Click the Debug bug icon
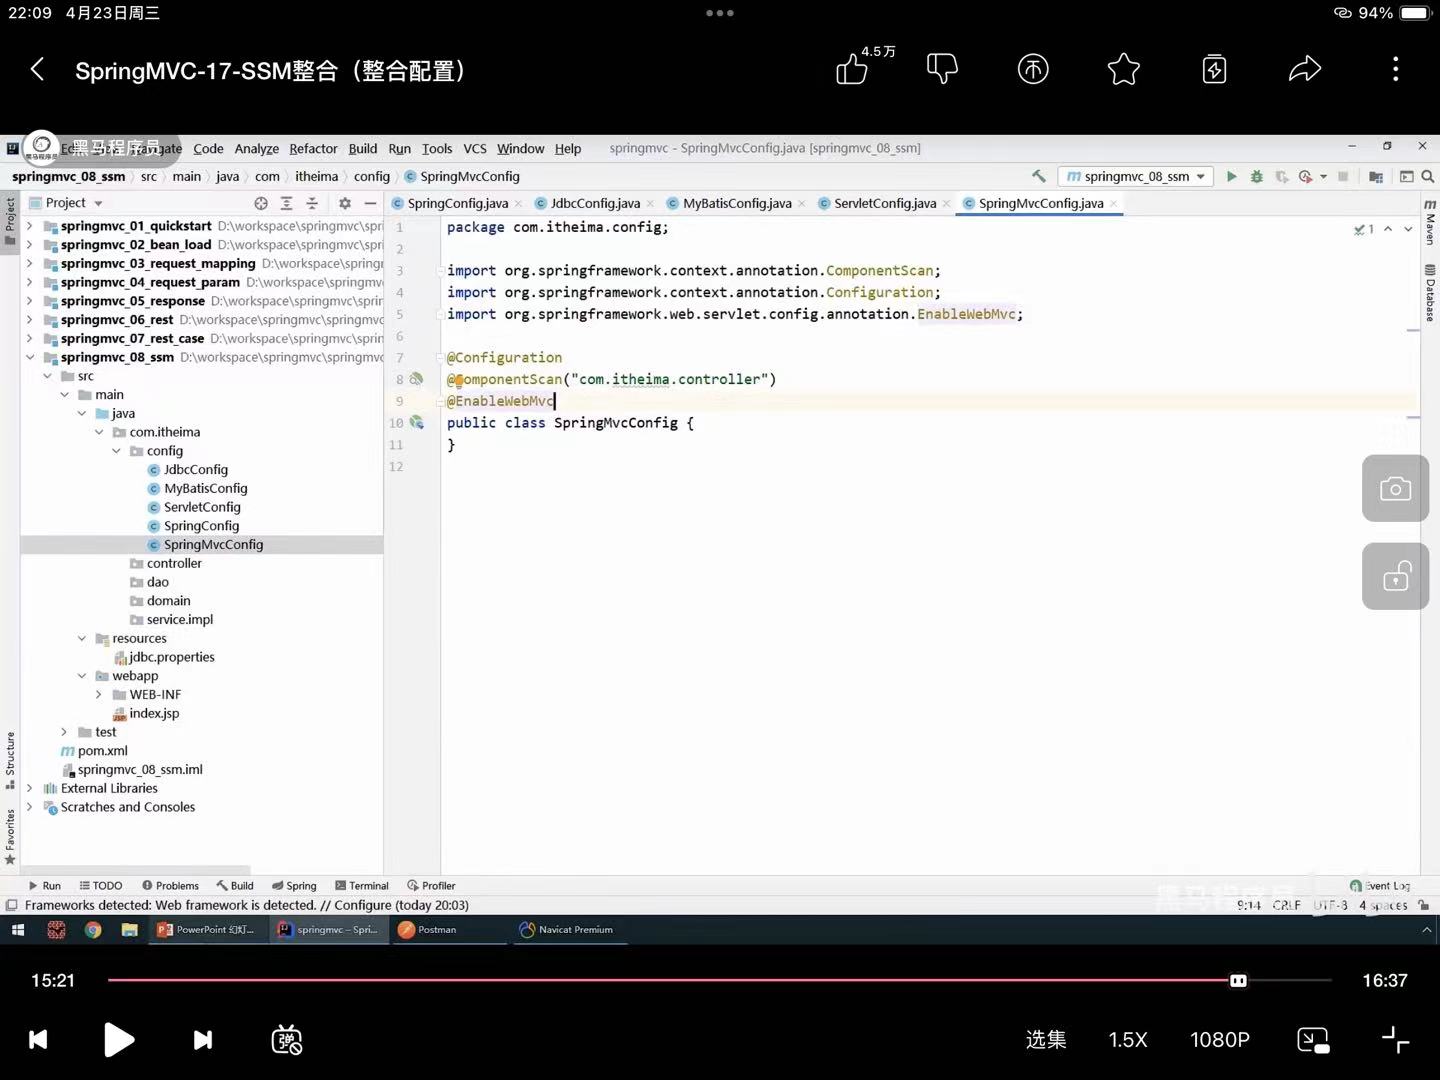 click(1257, 176)
